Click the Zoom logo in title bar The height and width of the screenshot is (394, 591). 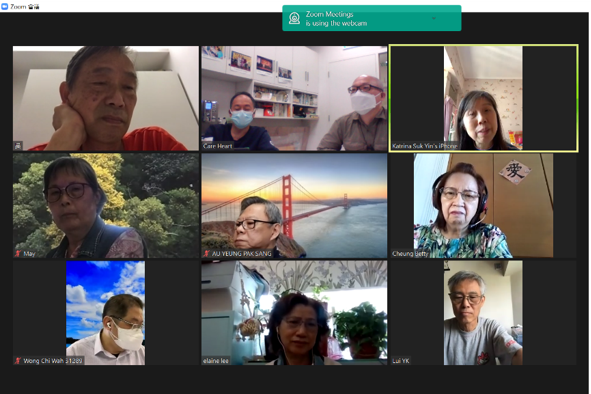pyautogui.click(x=5, y=6)
